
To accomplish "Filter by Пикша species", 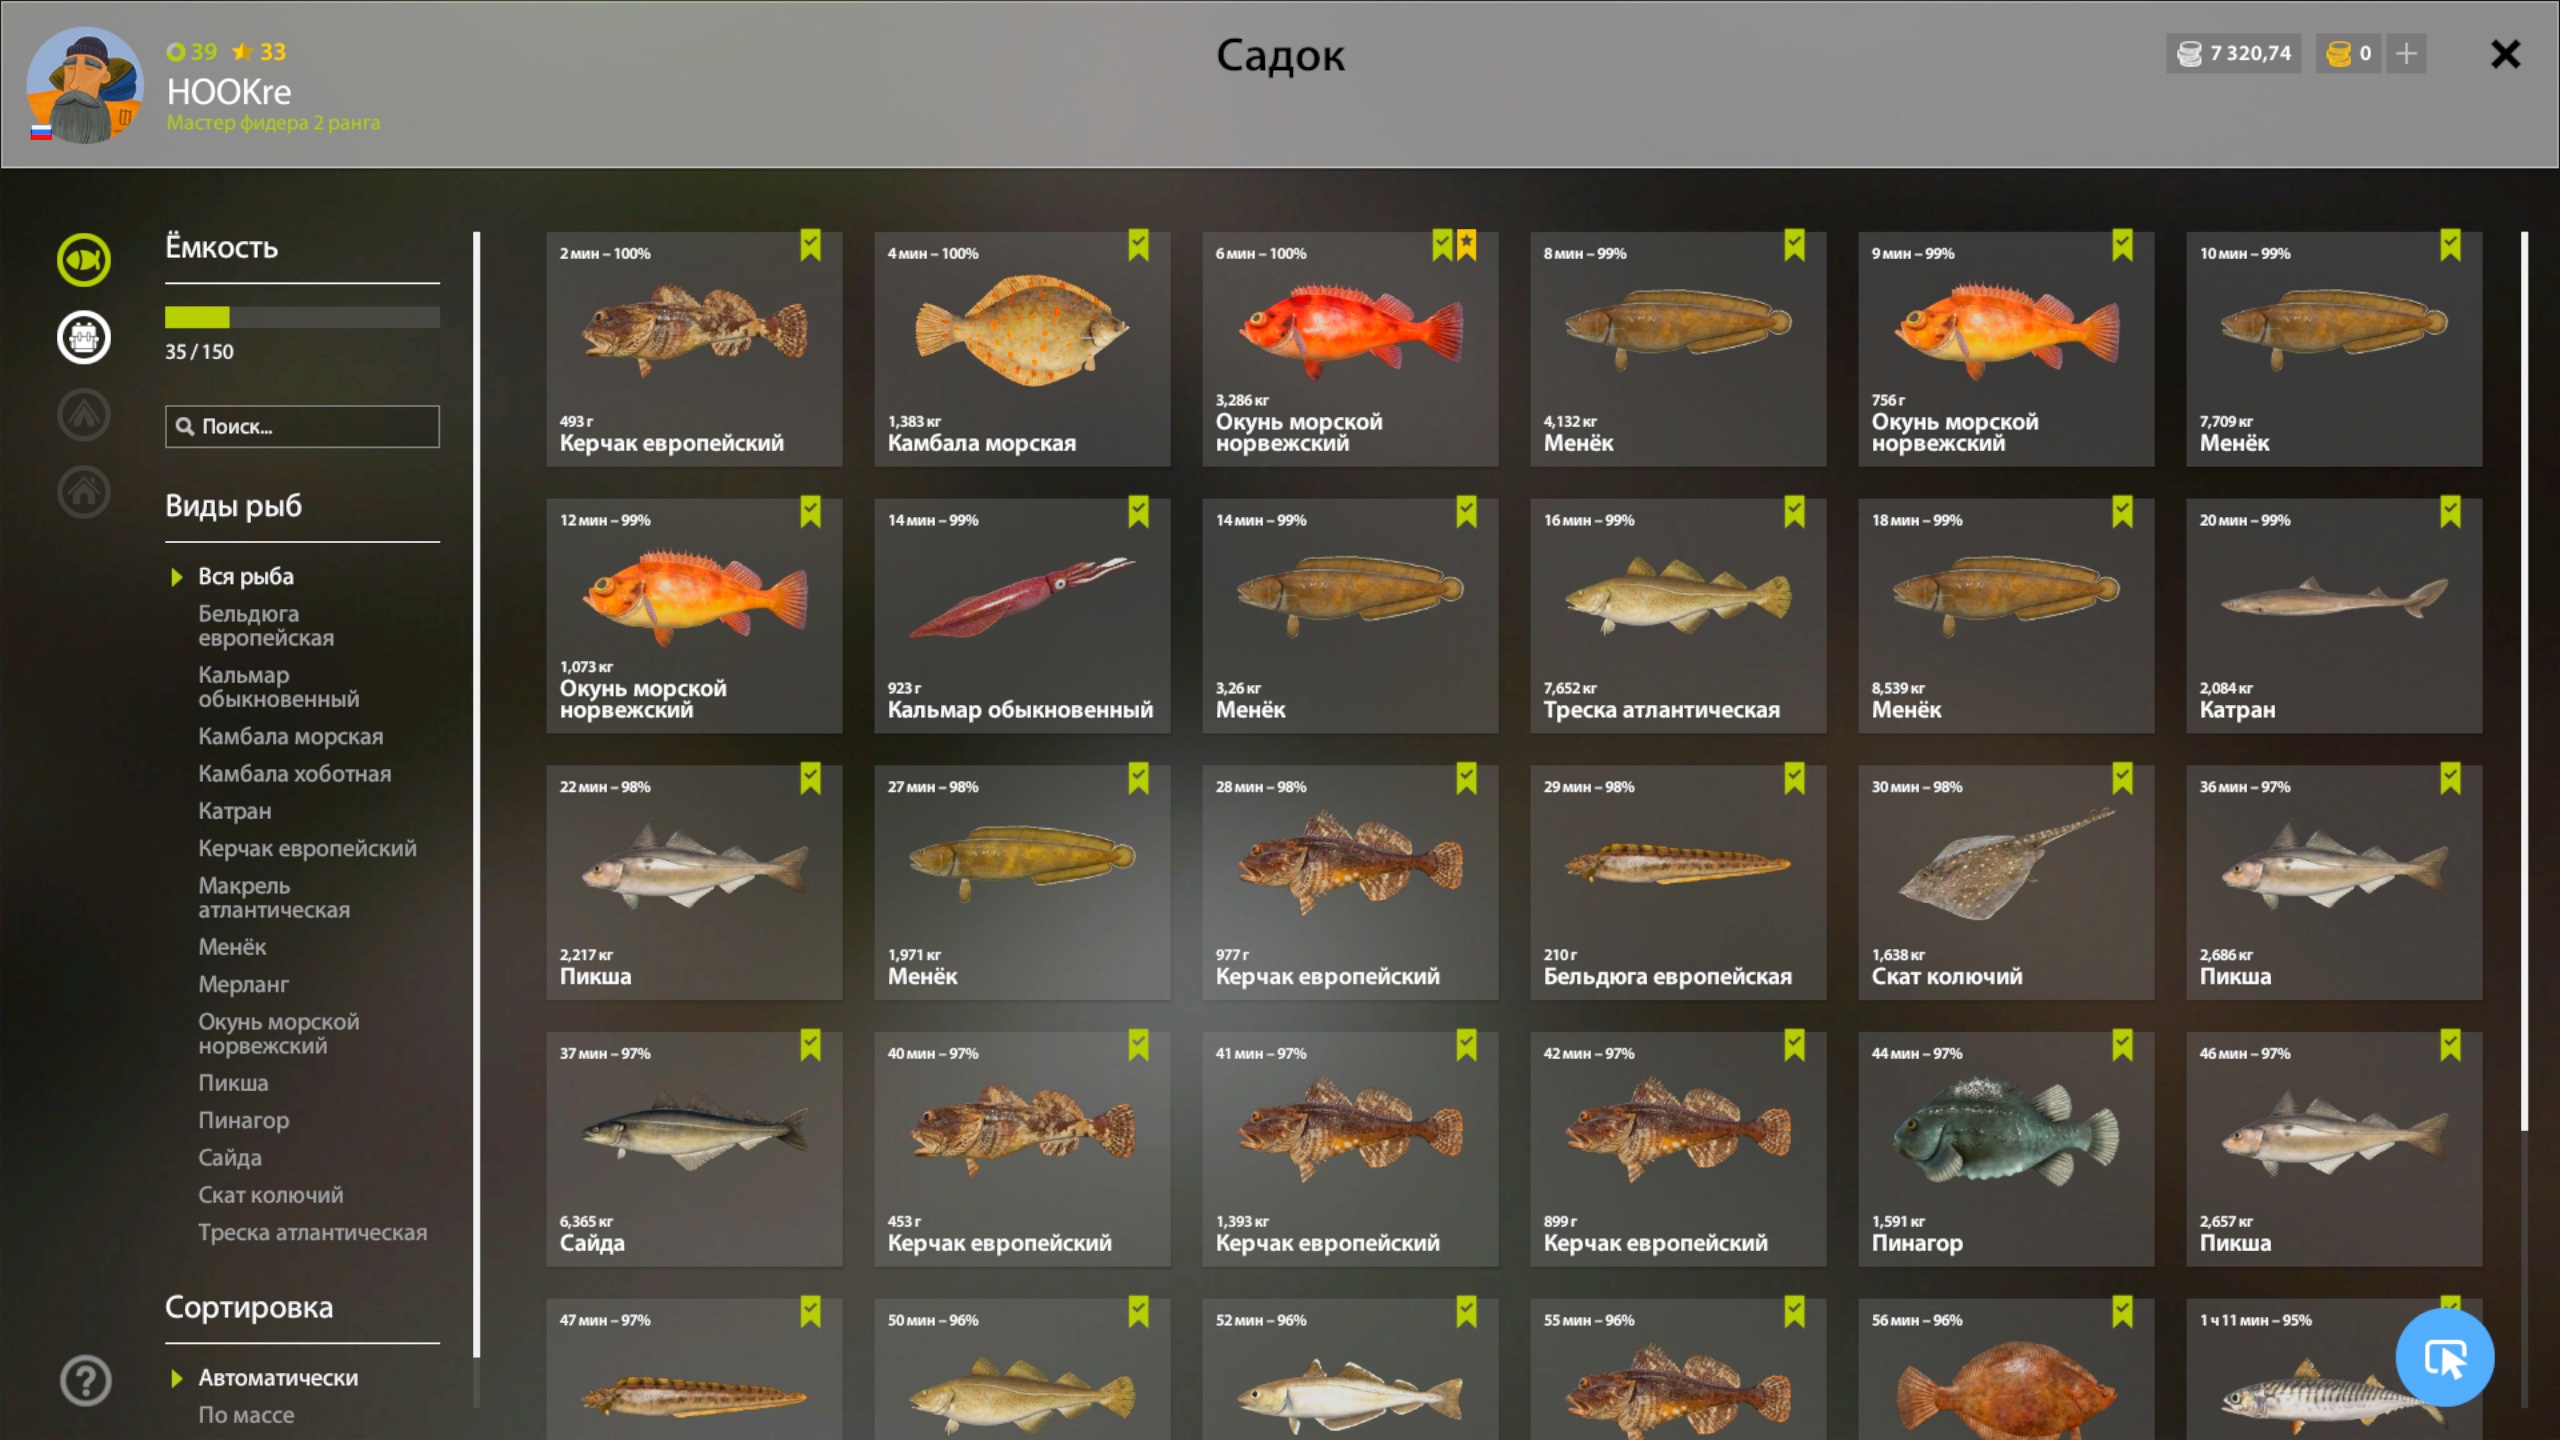I will pos(233,1083).
